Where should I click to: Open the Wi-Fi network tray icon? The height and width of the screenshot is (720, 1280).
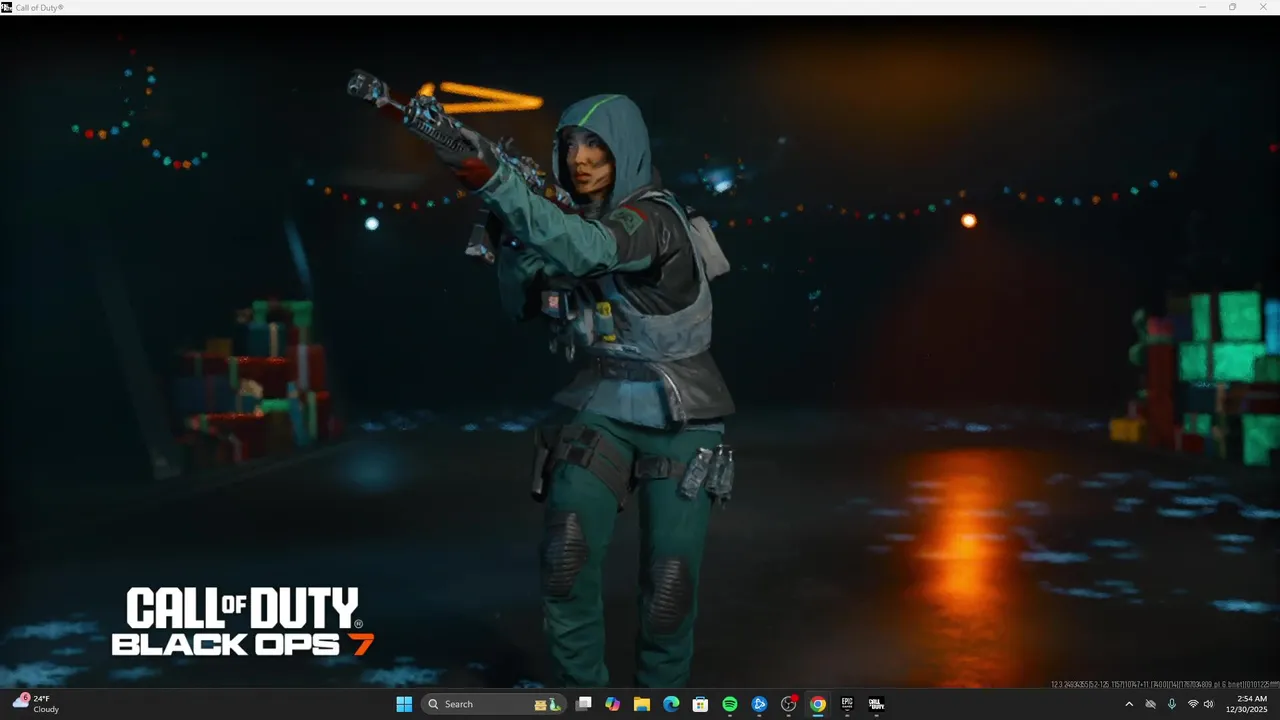tap(1192, 704)
